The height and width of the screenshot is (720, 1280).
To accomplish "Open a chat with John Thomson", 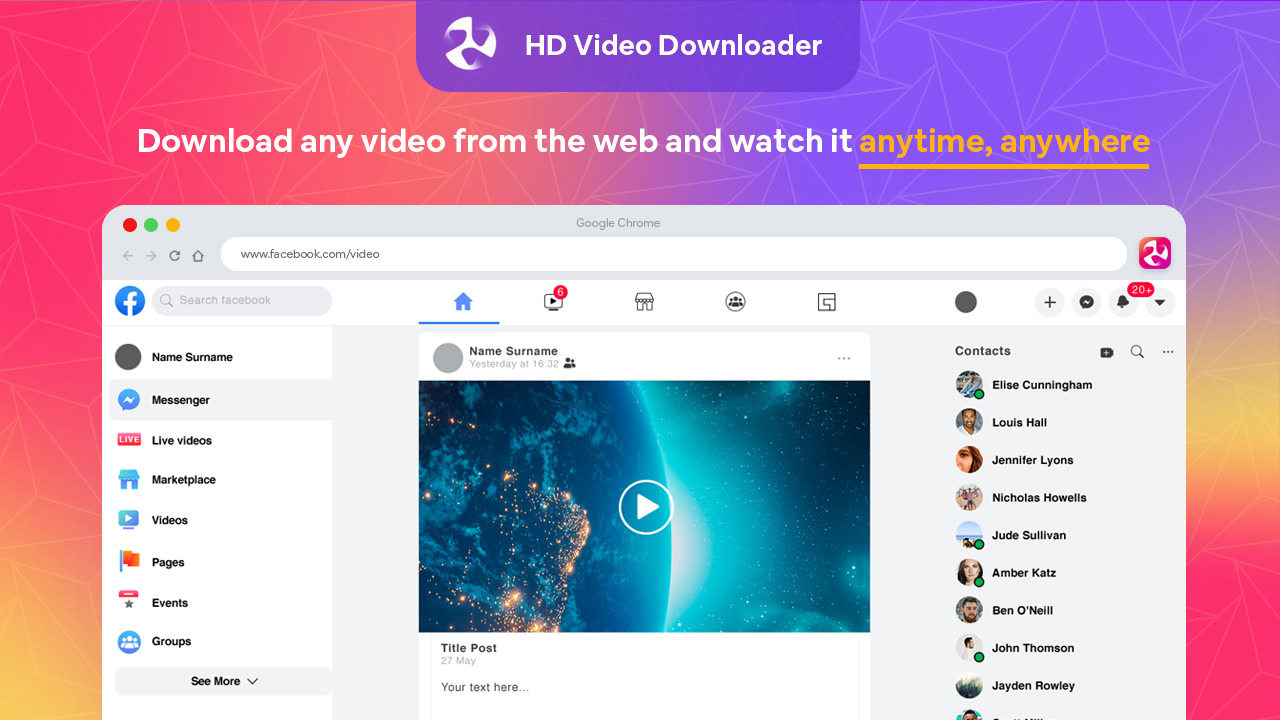I will (x=1015, y=648).
